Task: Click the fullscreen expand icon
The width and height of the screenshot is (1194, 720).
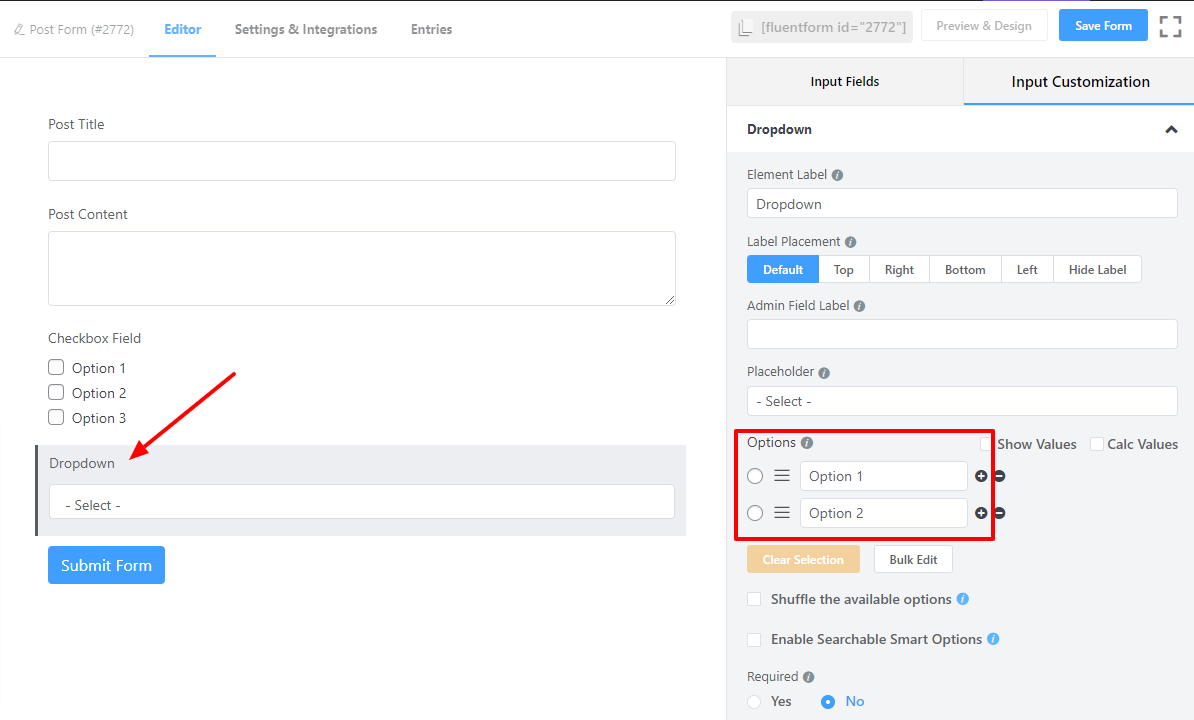Action: [1170, 27]
